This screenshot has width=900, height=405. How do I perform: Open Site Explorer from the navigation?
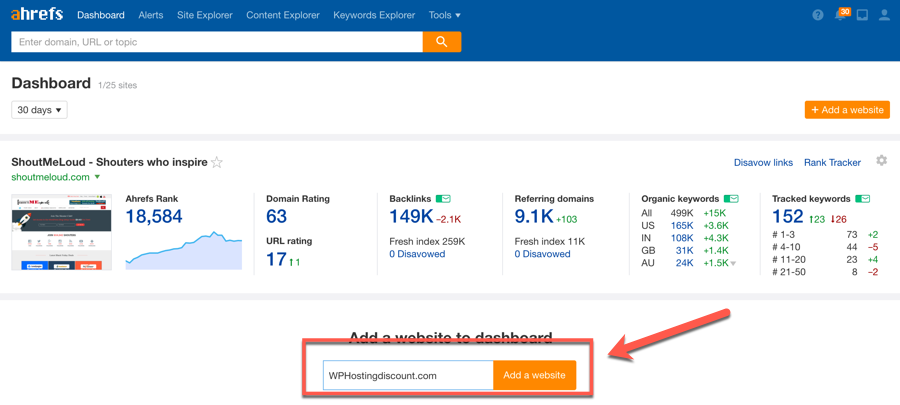coord(205,15)
